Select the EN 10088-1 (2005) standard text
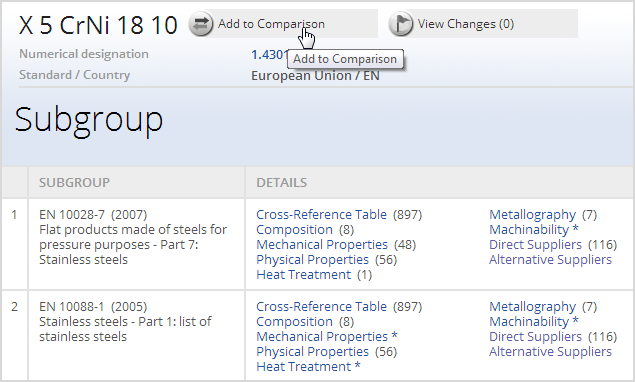The height and width of the screenshot is (382, 635). (x=93, y=306)
